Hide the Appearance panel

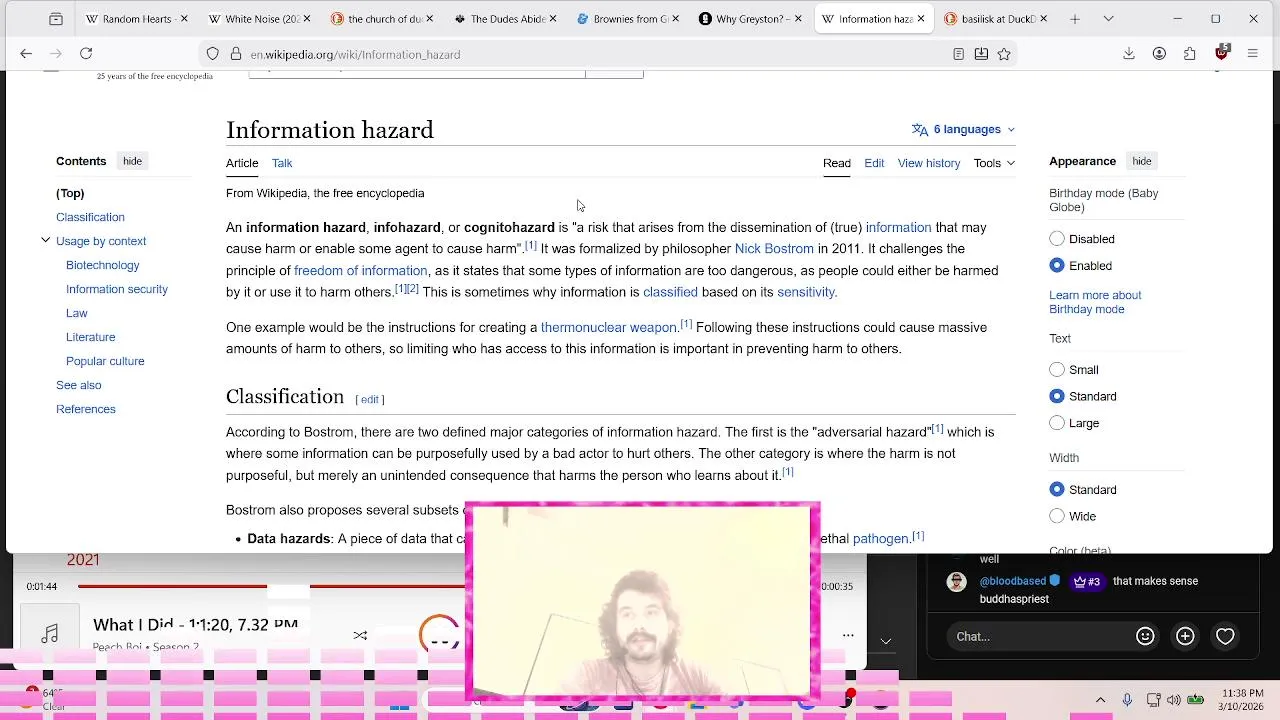click(x=1142, y=161)
